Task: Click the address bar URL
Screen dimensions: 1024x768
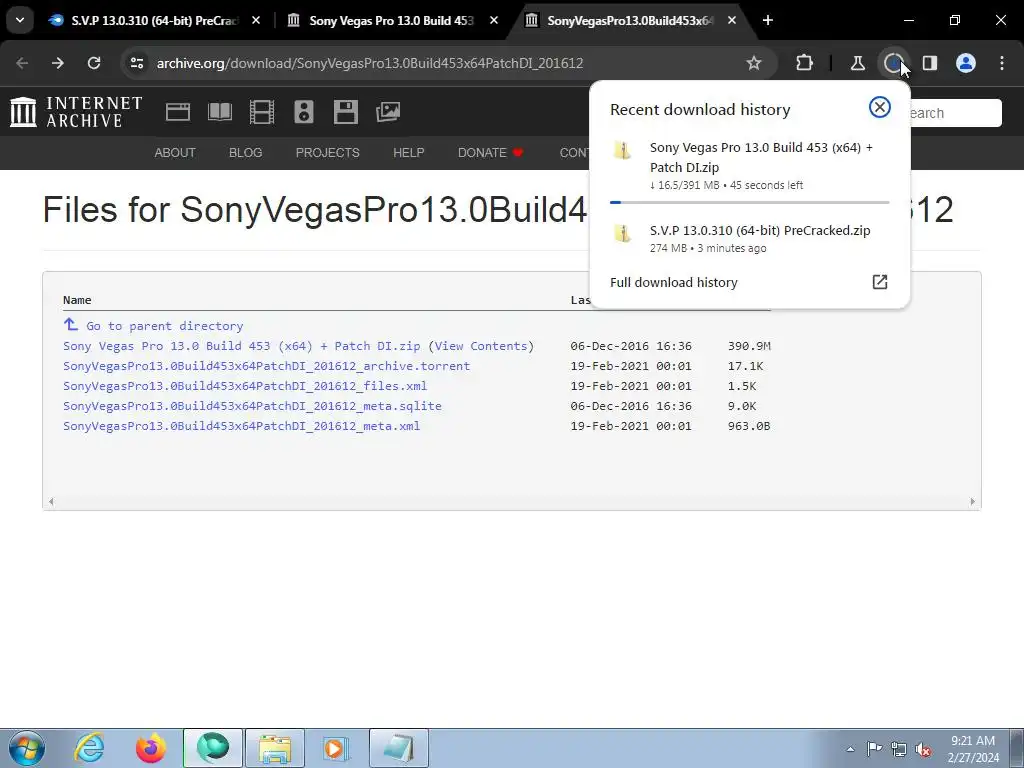Action: 370,63
